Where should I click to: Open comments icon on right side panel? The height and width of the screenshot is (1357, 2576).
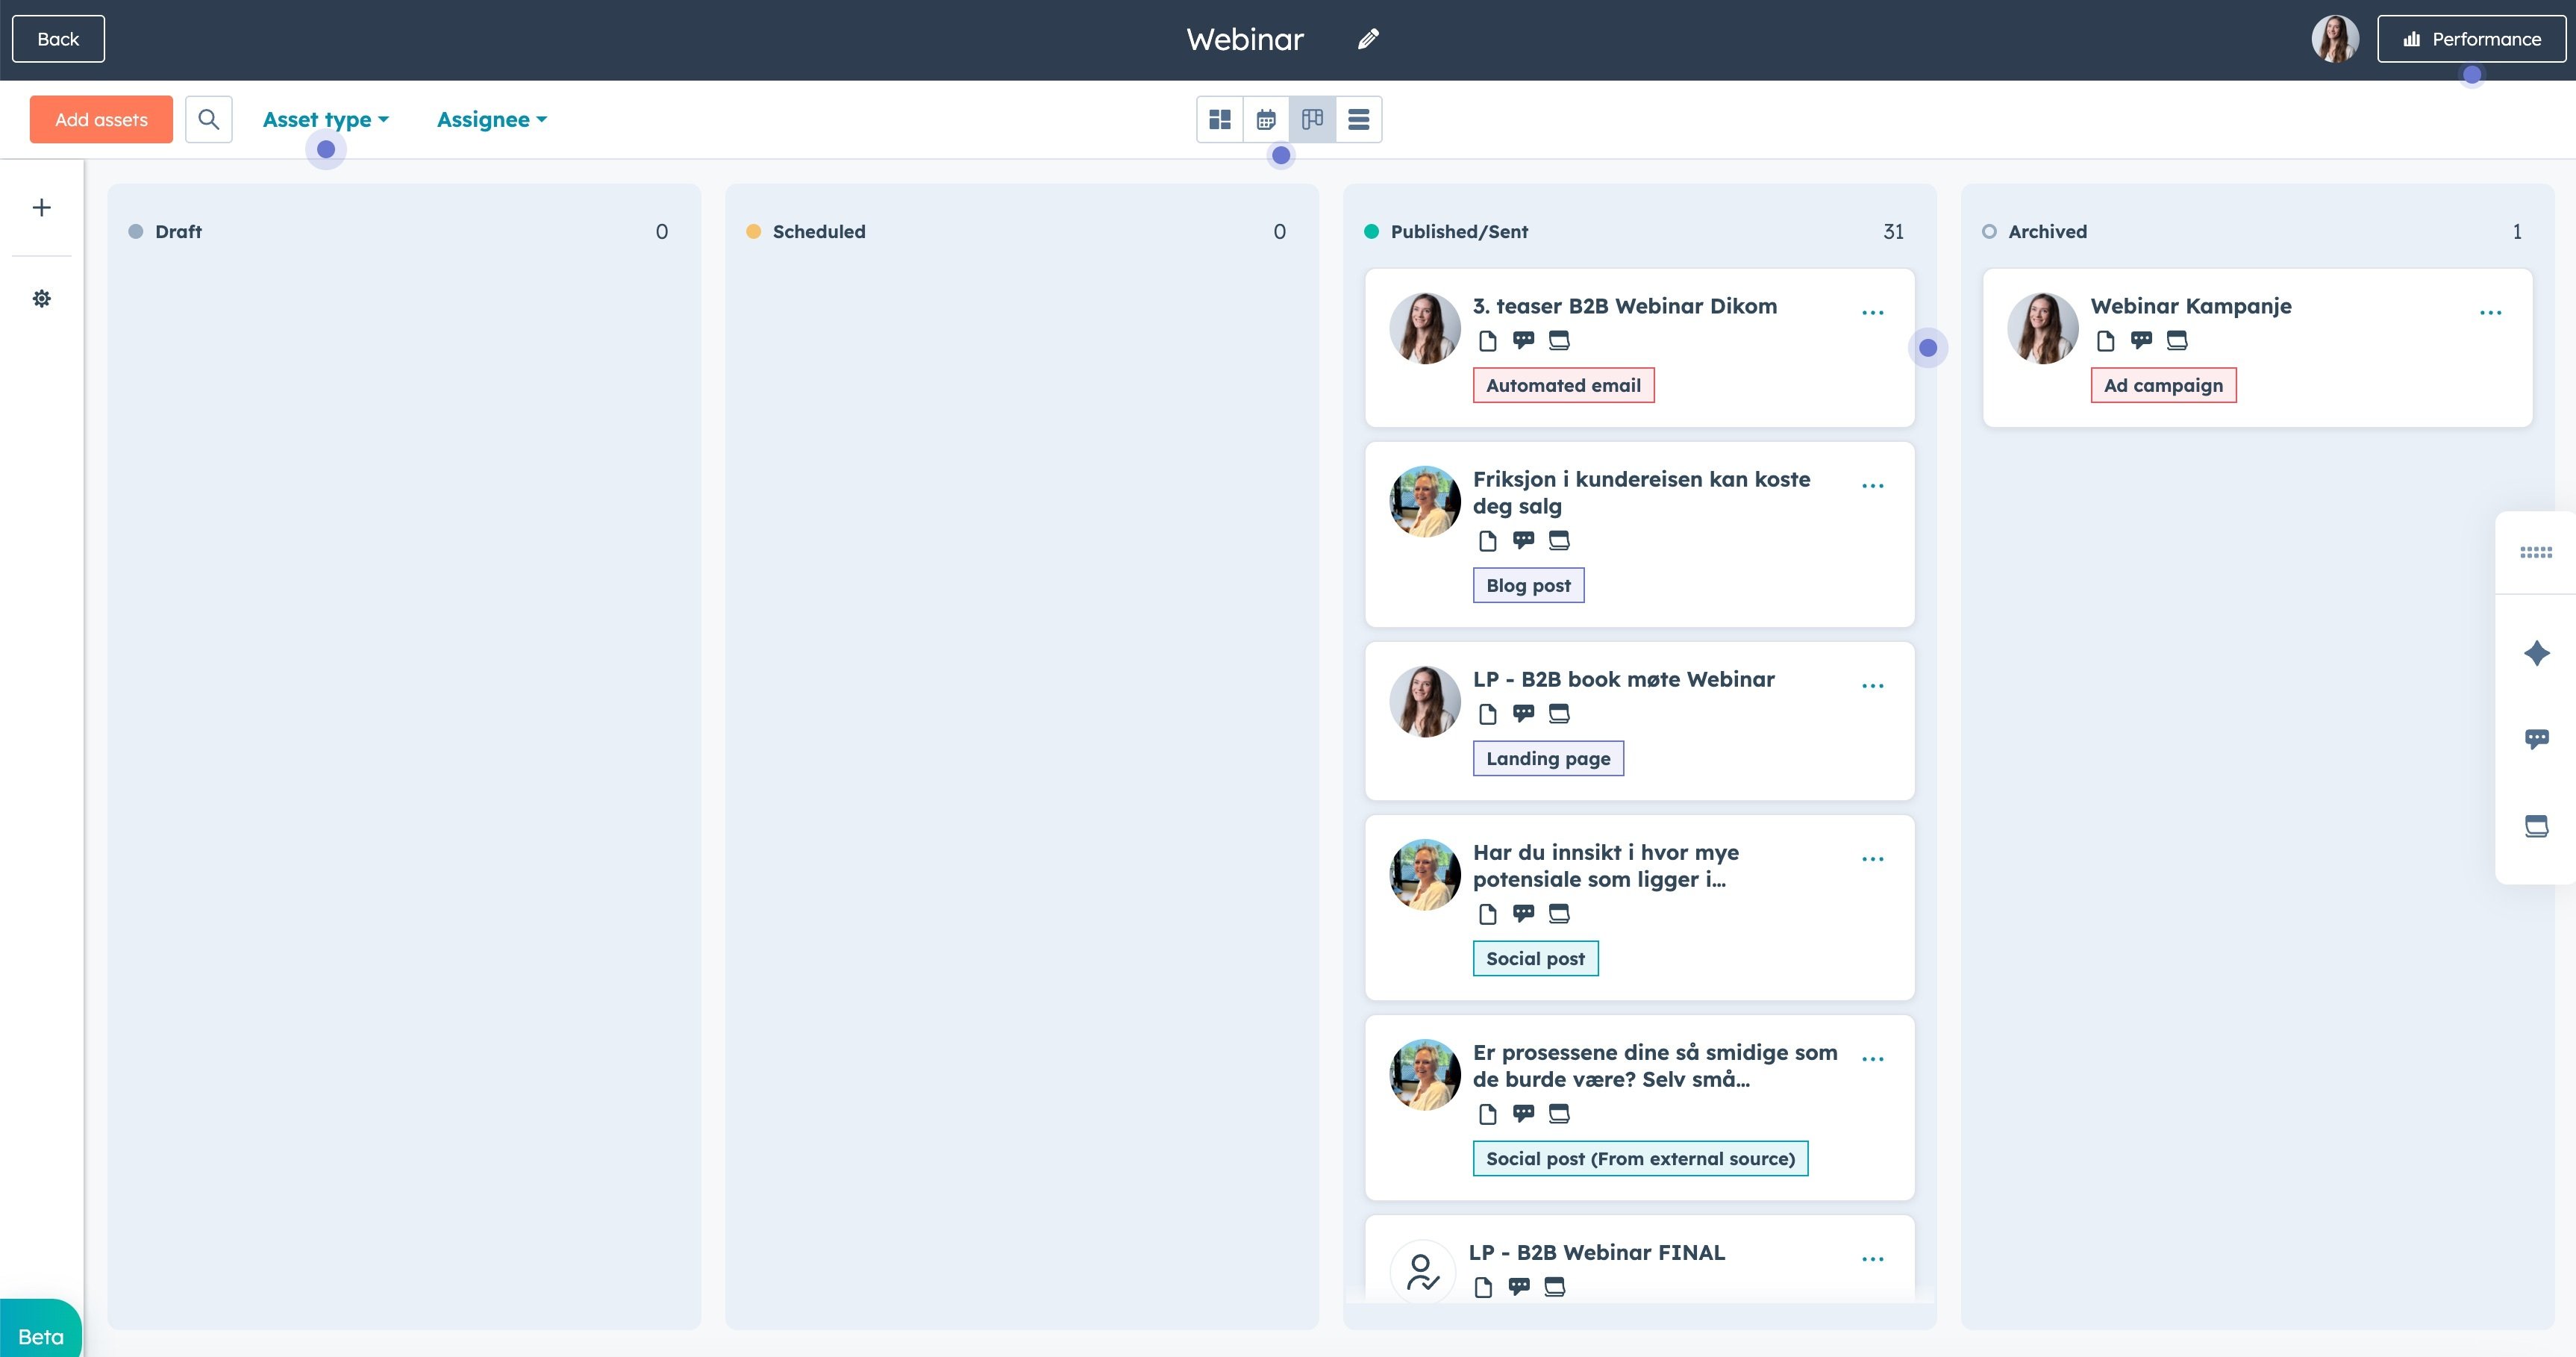(x=2536, y=739)
